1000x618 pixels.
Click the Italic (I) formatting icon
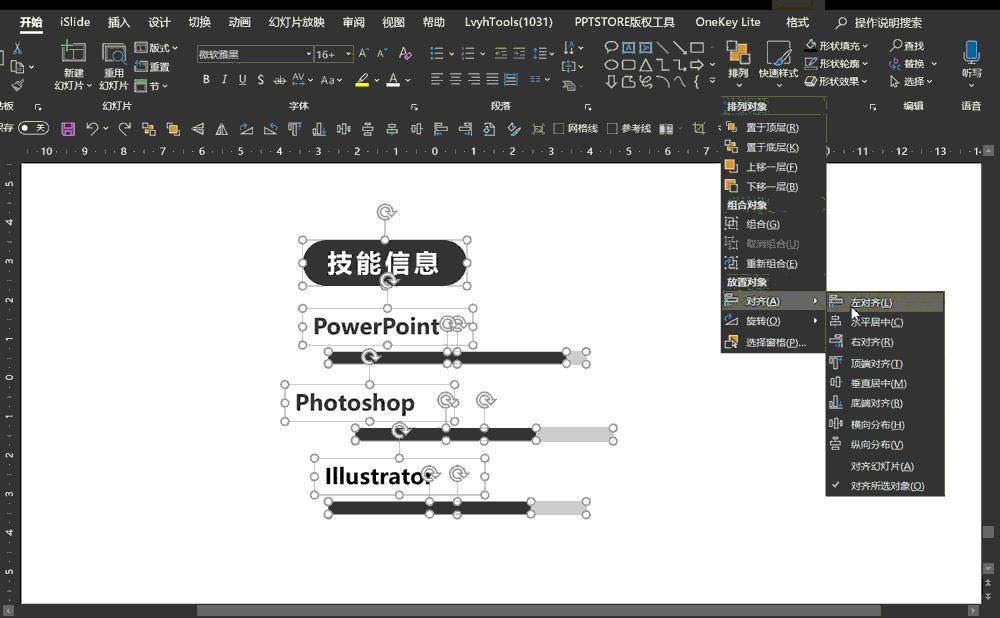pos(224,80)
